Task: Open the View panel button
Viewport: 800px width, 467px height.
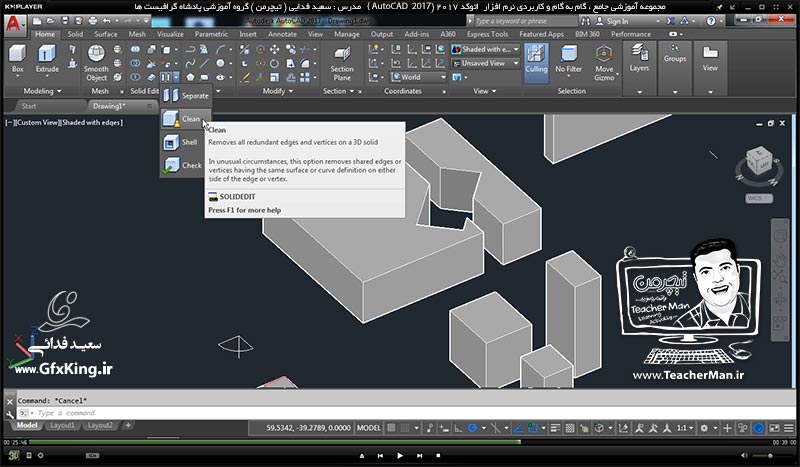Action: [710, 68]
